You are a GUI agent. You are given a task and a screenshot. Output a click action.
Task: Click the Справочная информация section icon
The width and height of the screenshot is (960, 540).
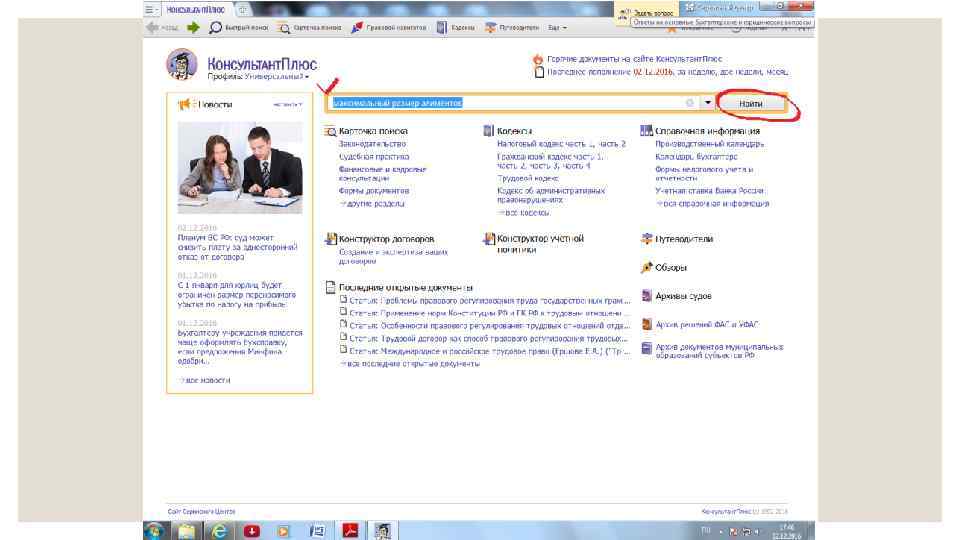pyautogui.click(x=646, y=130)
